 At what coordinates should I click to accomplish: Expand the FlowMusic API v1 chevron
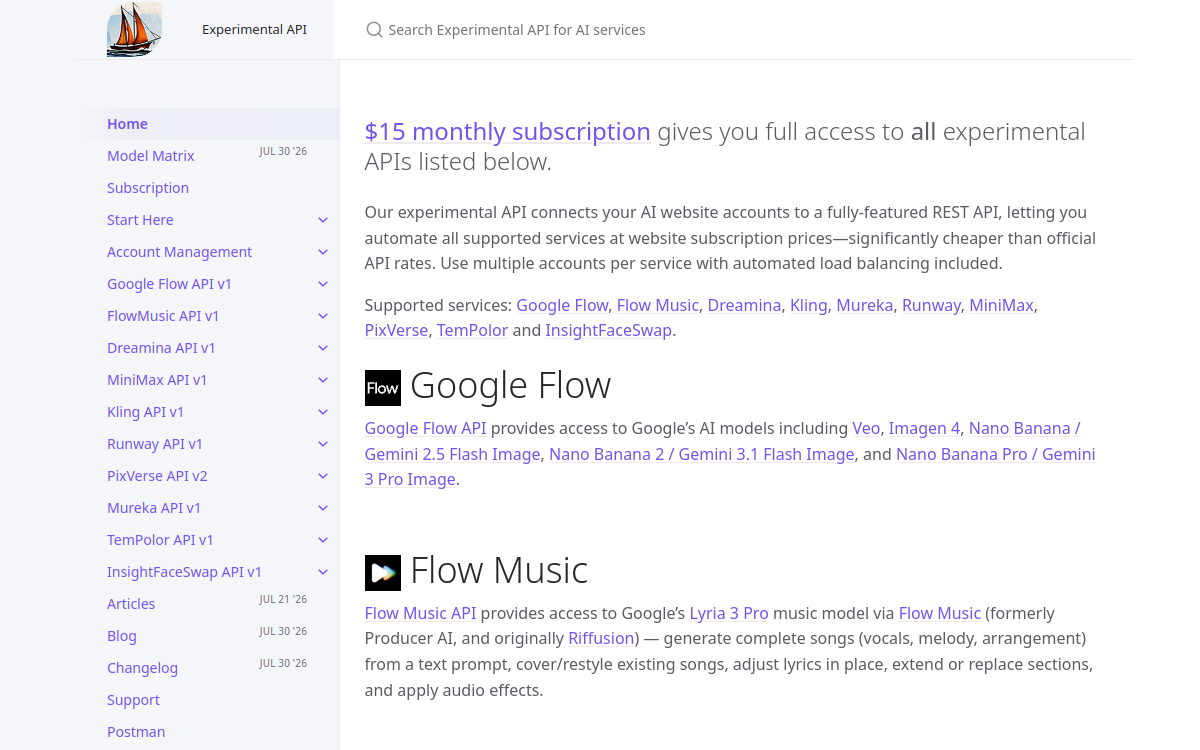pyautogui.click(x=323, y=316)
